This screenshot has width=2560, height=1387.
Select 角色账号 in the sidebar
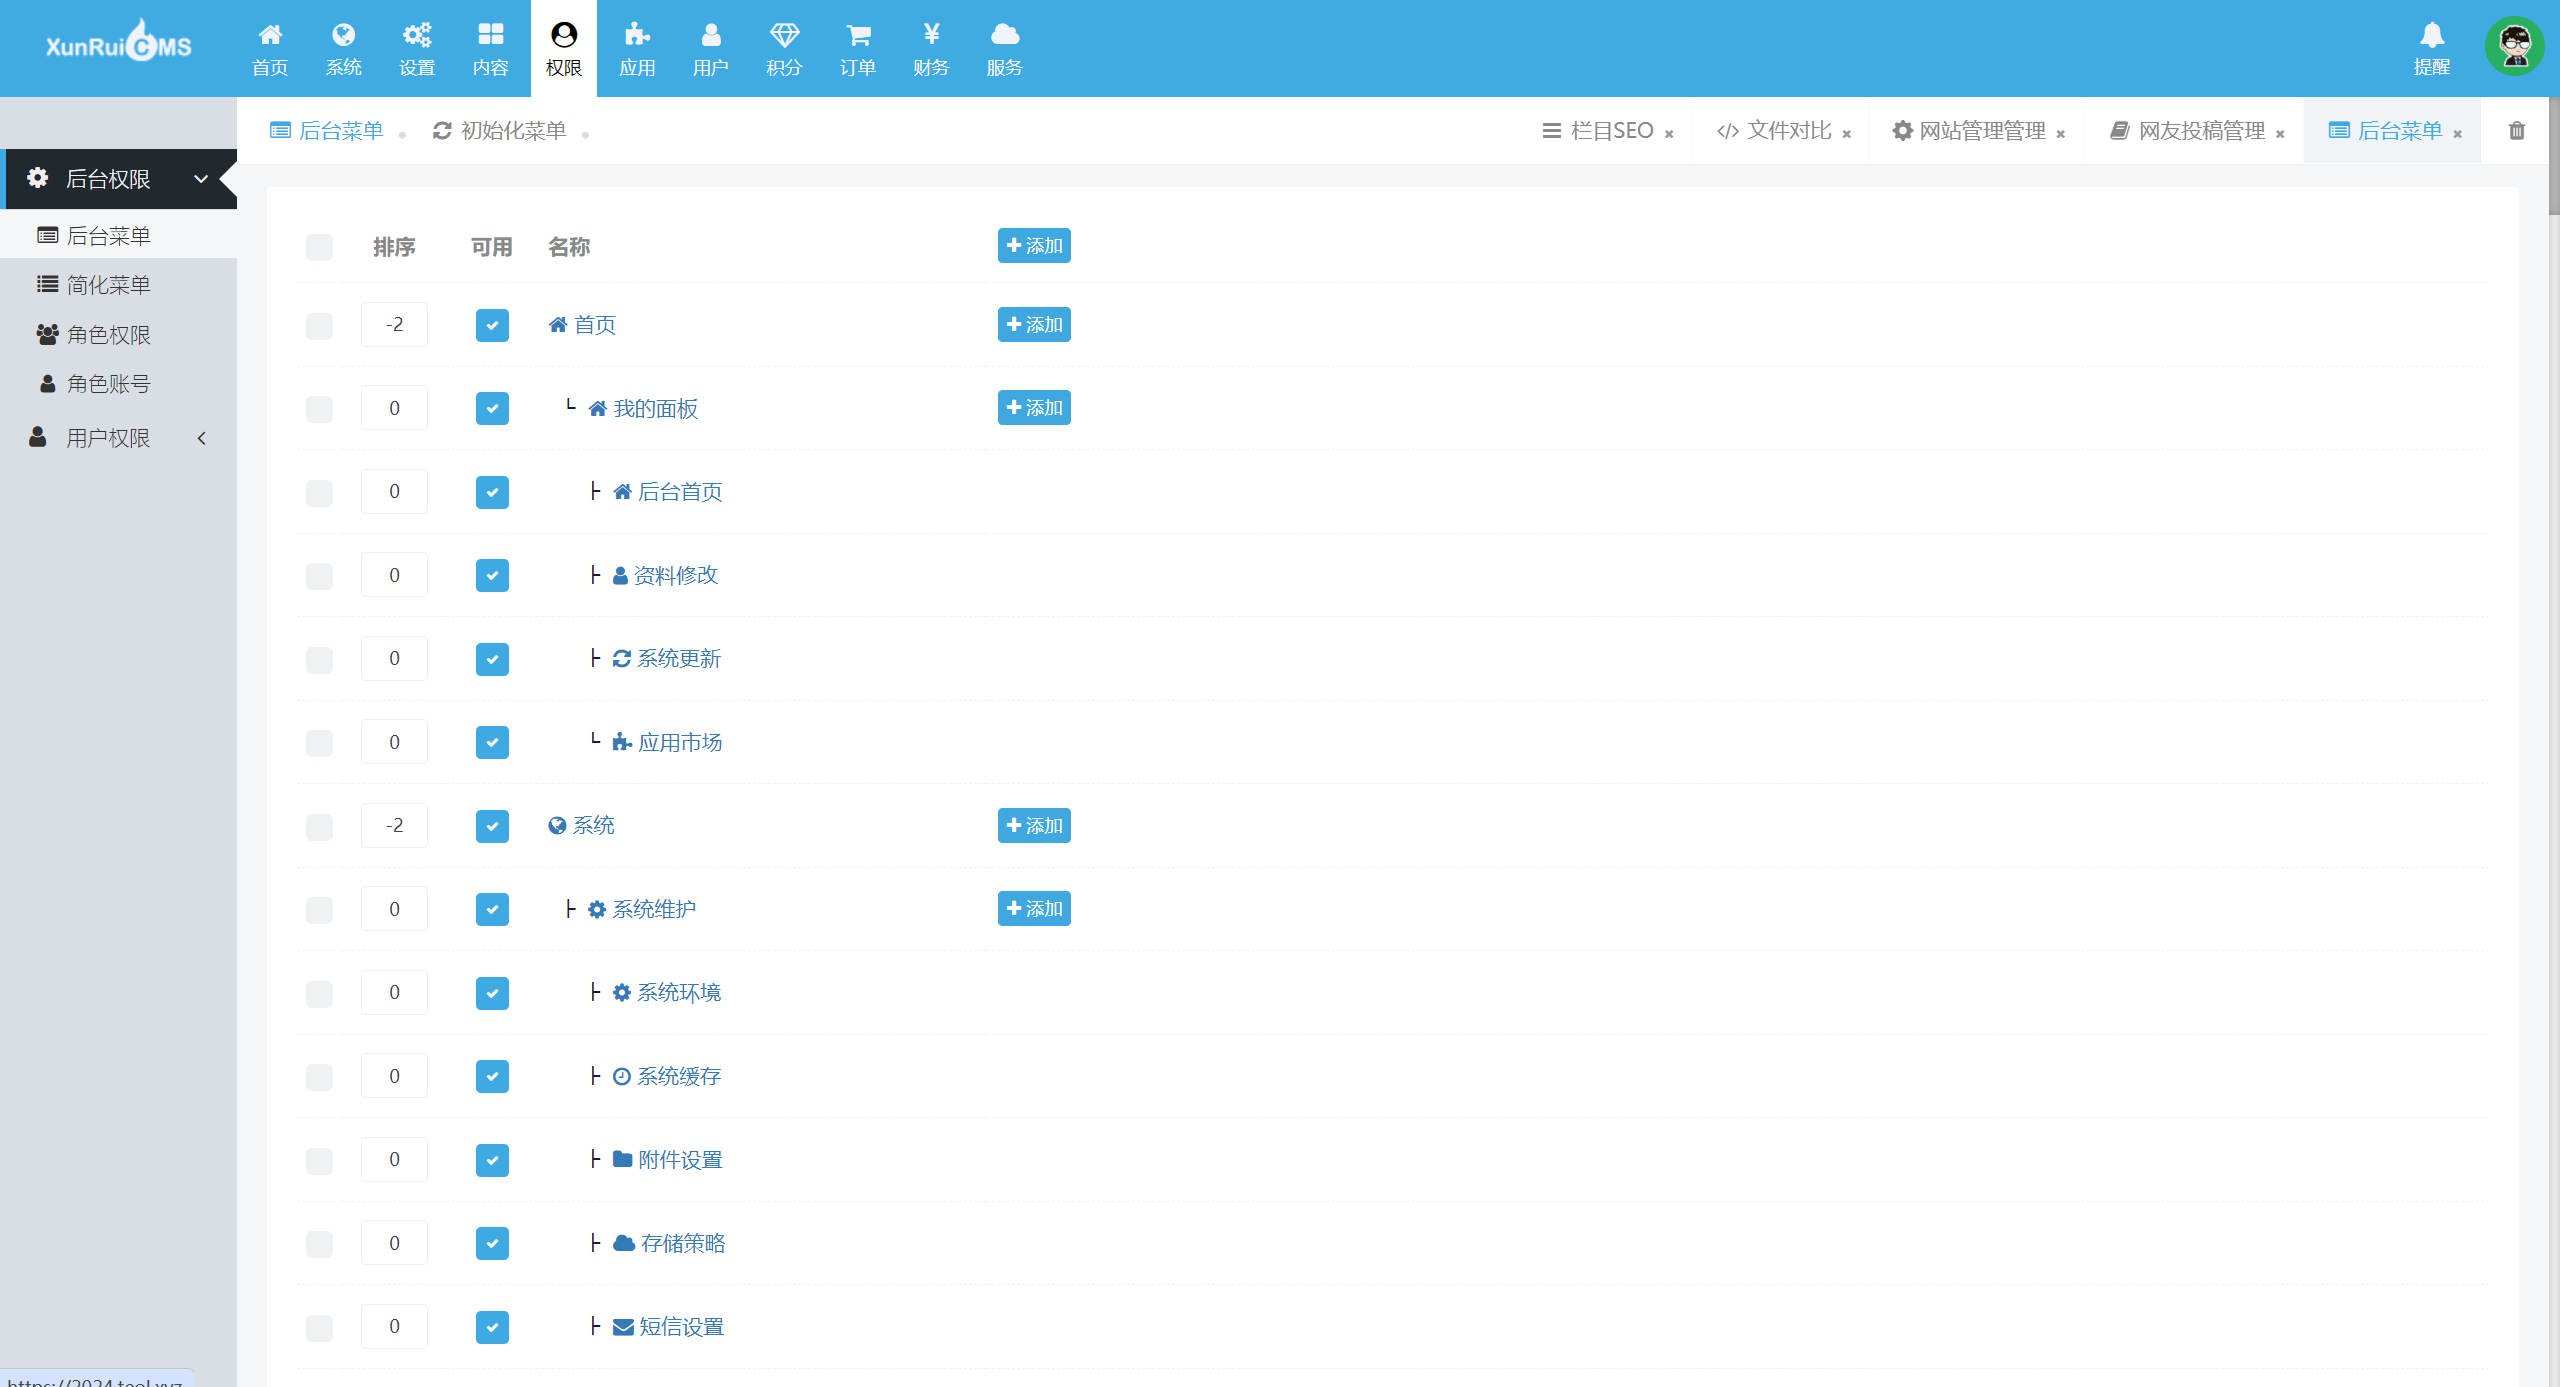pyautogui.click(x=118, y=384)
